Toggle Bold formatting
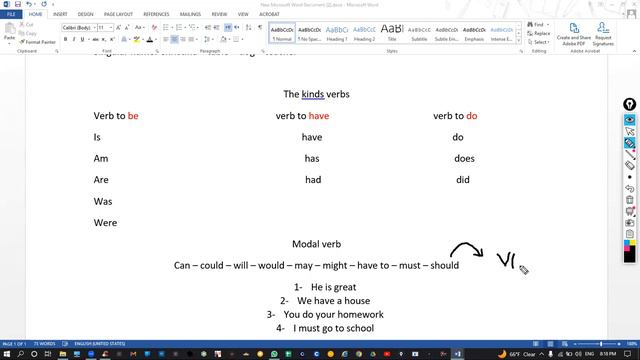640x360 pixels. [x=65, y=40]
